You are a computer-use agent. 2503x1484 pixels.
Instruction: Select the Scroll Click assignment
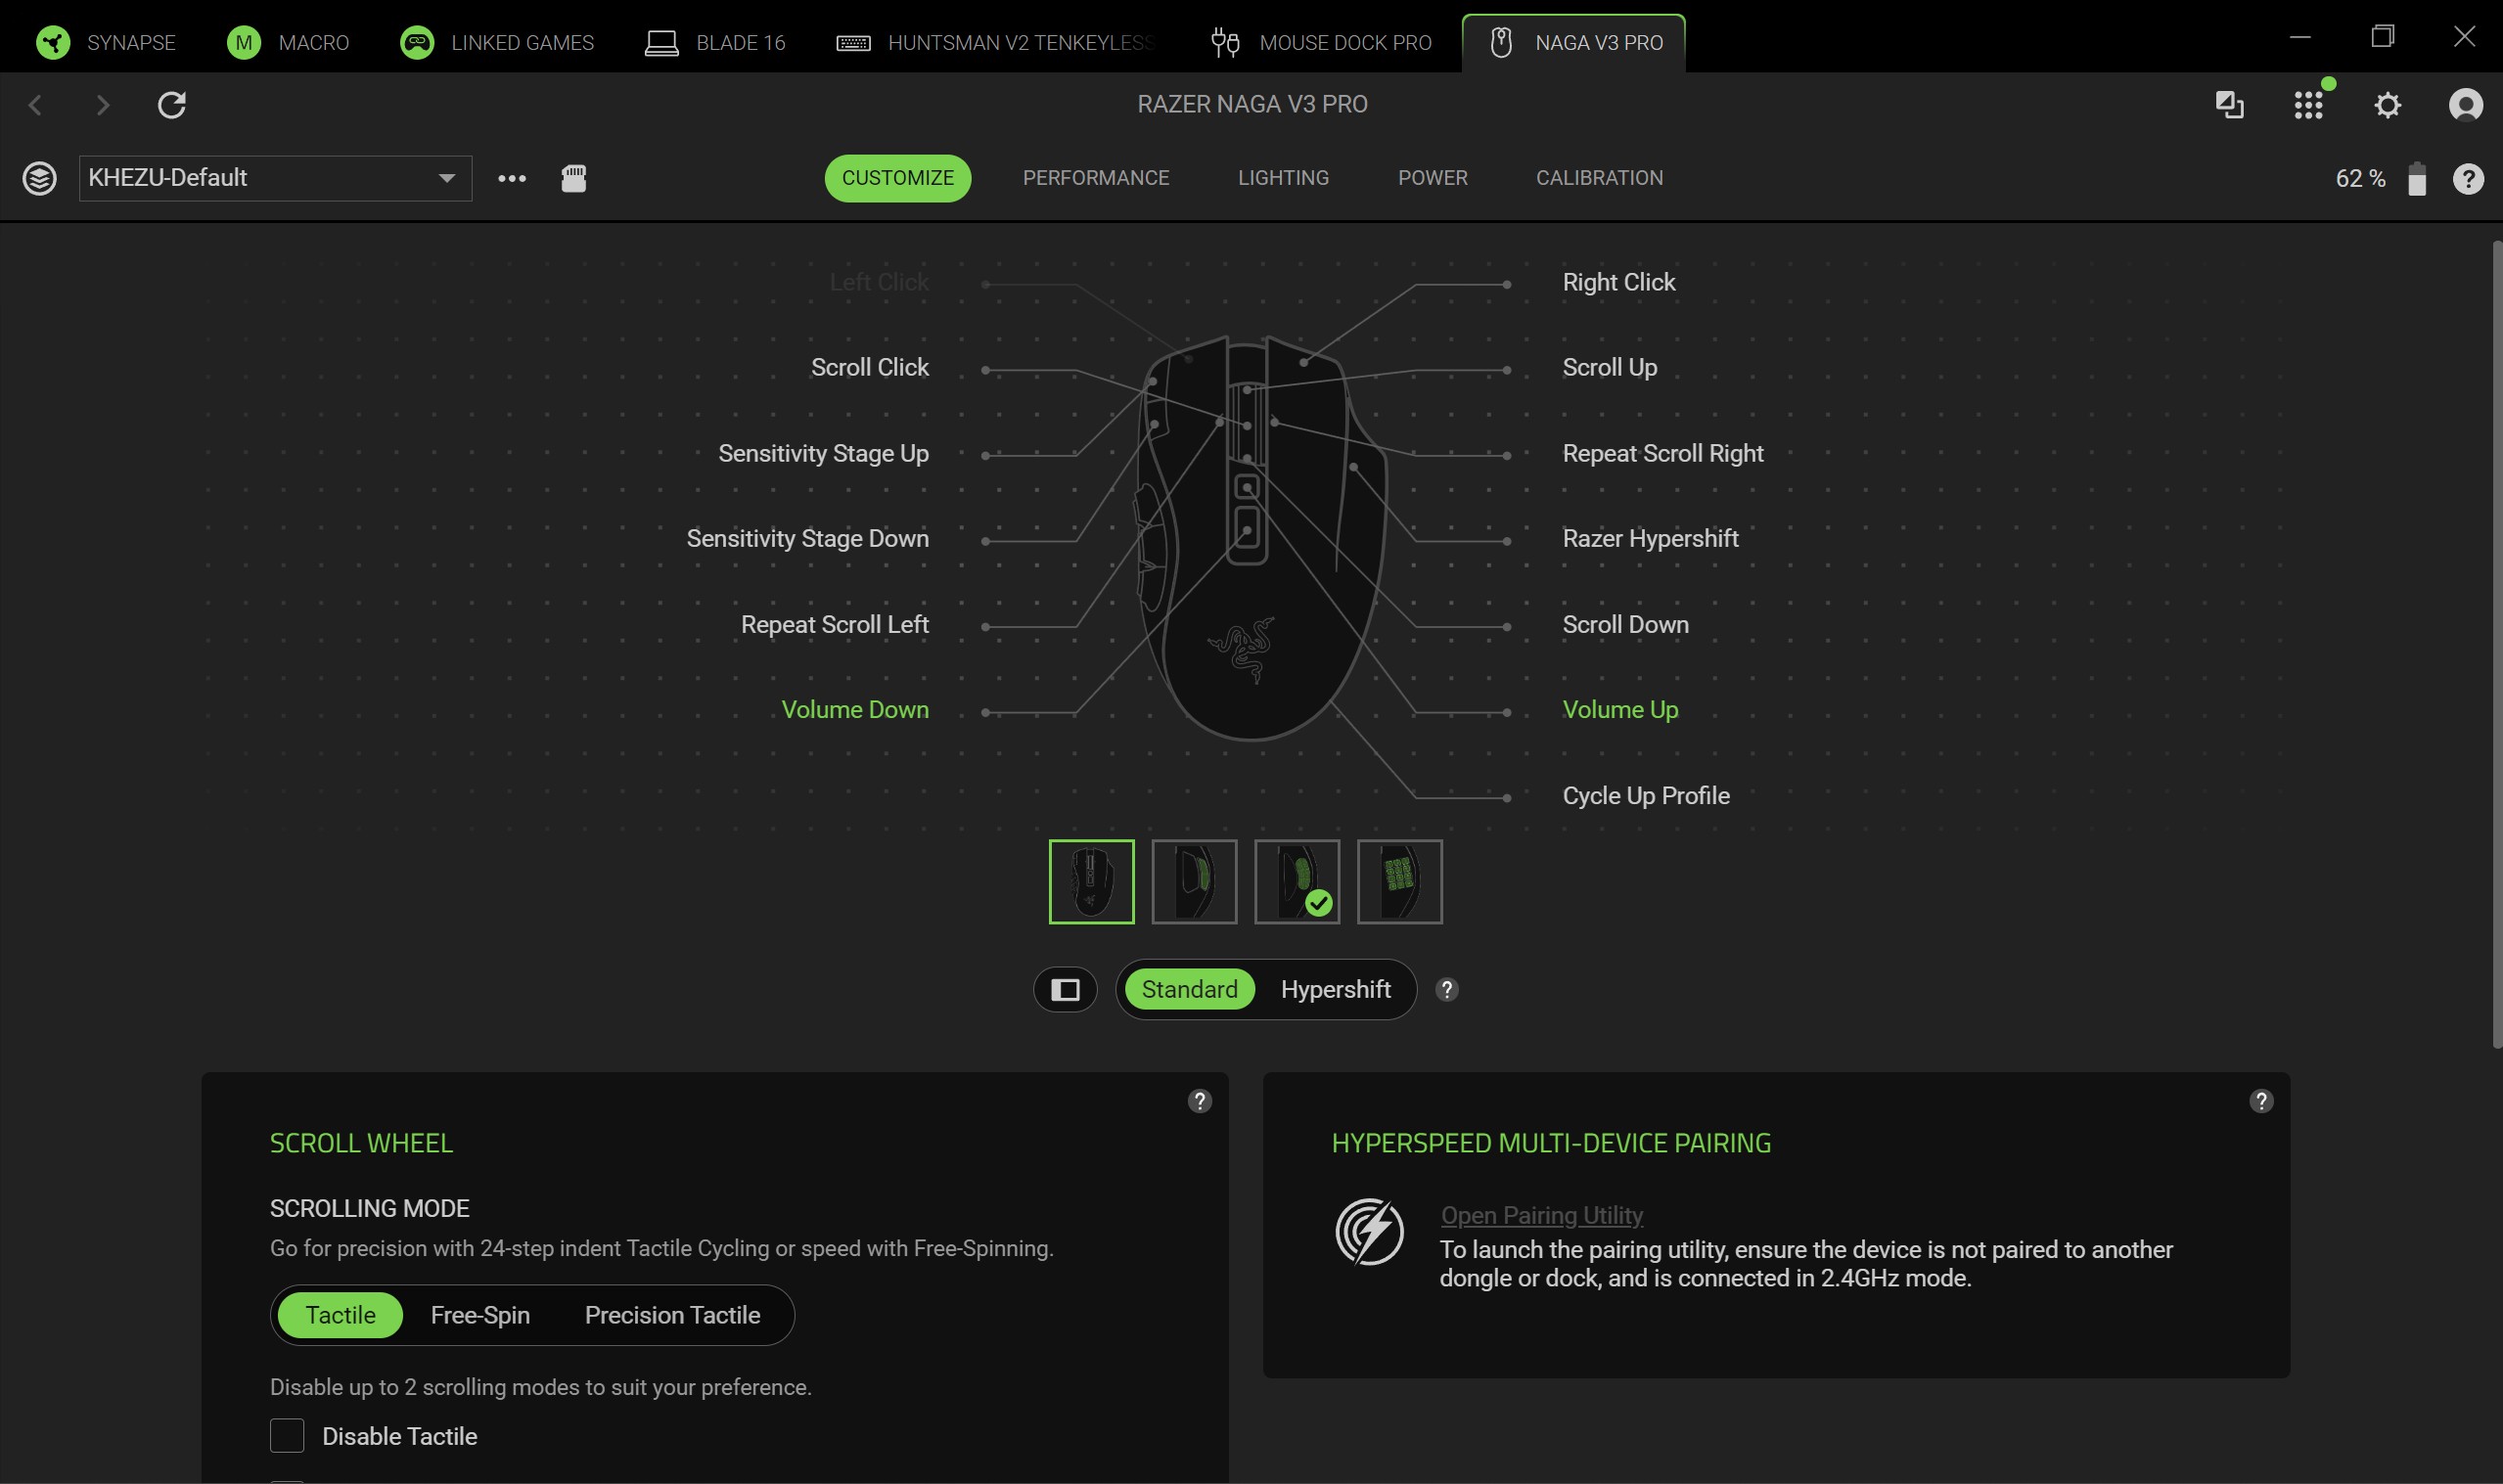coord(869,368)
